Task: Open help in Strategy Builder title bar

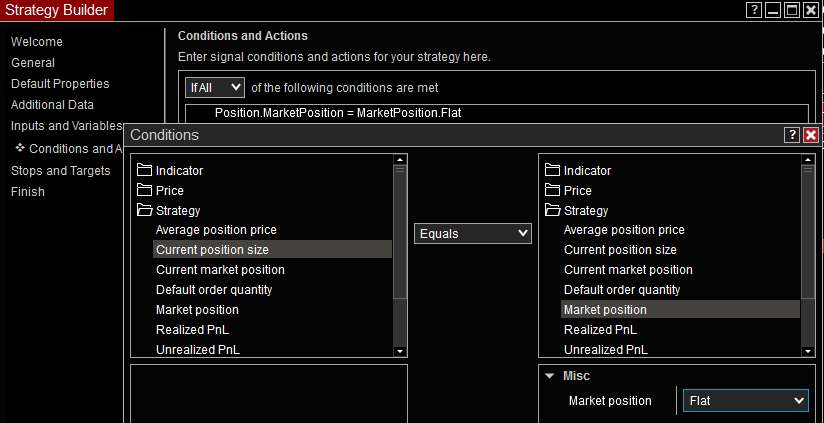Action: click(x=754, y=10)
